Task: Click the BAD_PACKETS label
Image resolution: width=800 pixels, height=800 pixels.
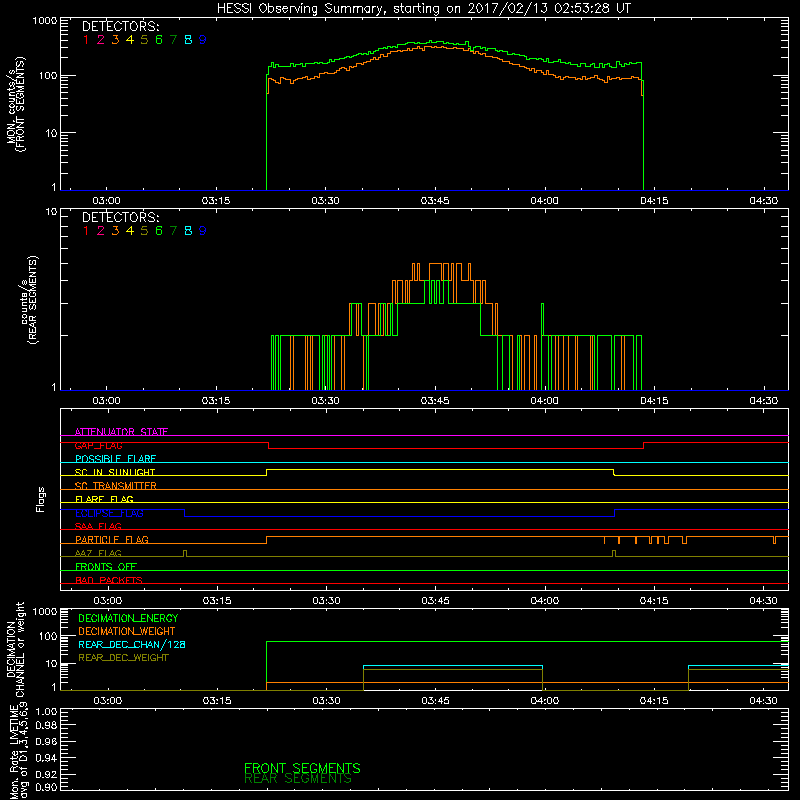Action: [x=109, y=581]
